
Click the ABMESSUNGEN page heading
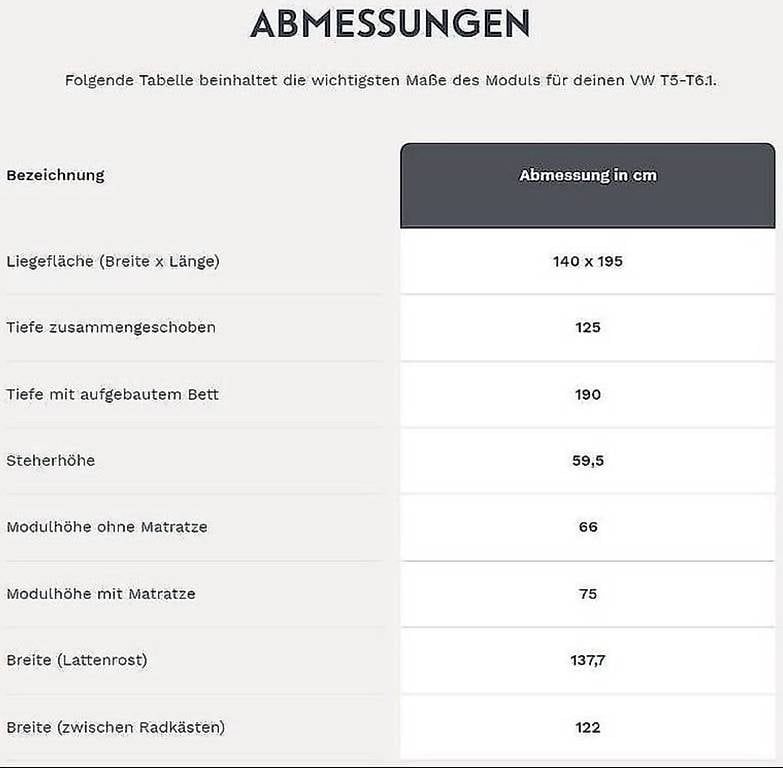(x=390, y=24)
